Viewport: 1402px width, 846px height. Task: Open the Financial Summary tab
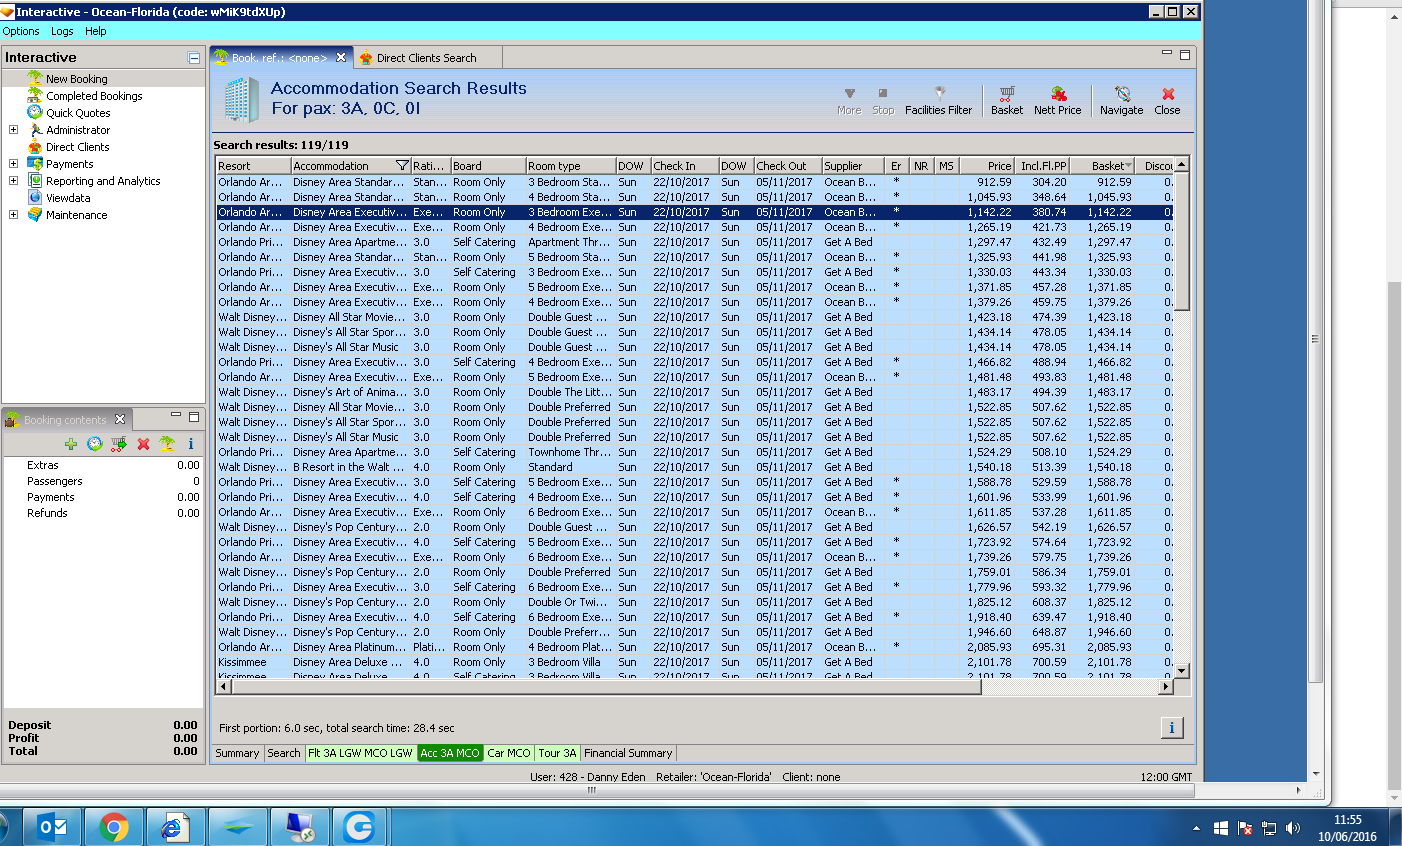628,753
